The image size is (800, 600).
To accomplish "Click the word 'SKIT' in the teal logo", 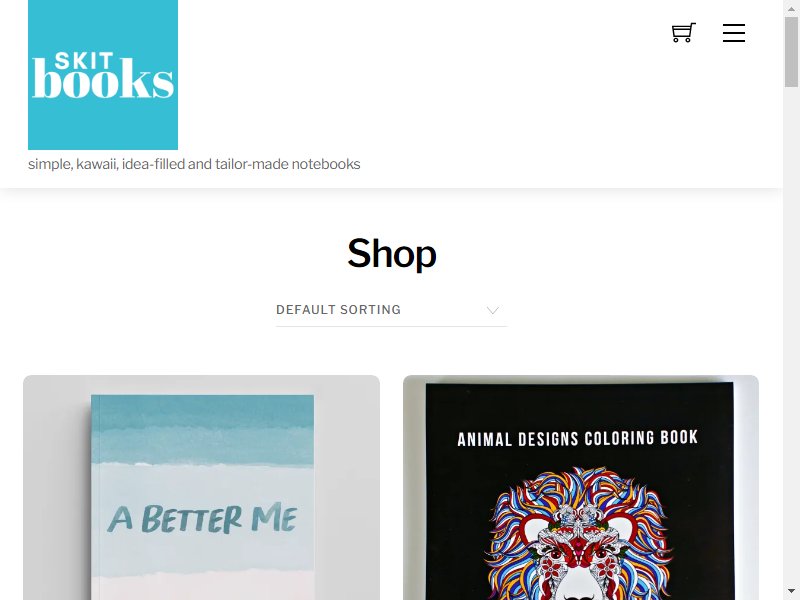I will coord(84,61).
